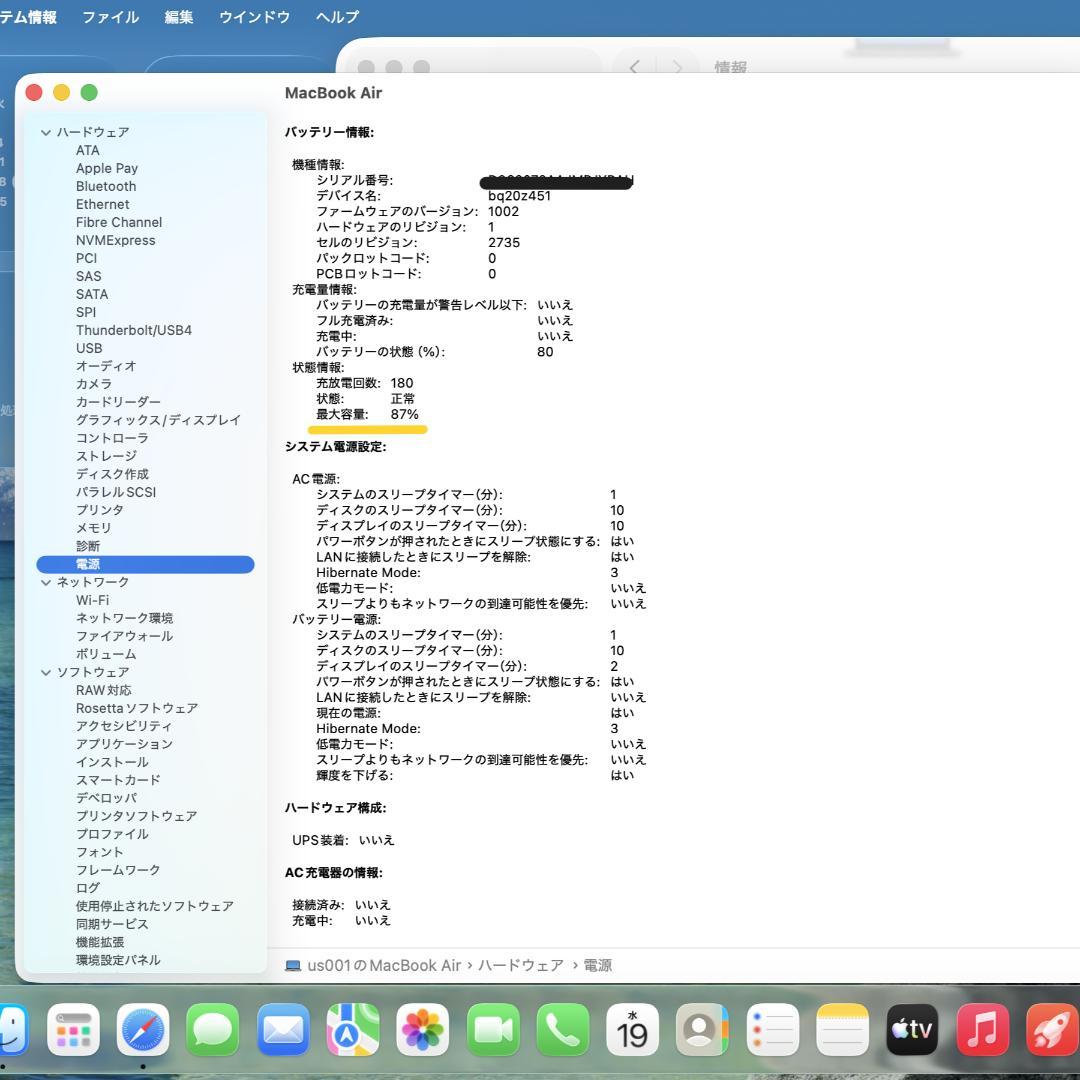Launch Apple TV from the Dock
Image resolution: width=1080 pixels, height=1080 pixels.
pos(913,1030)
